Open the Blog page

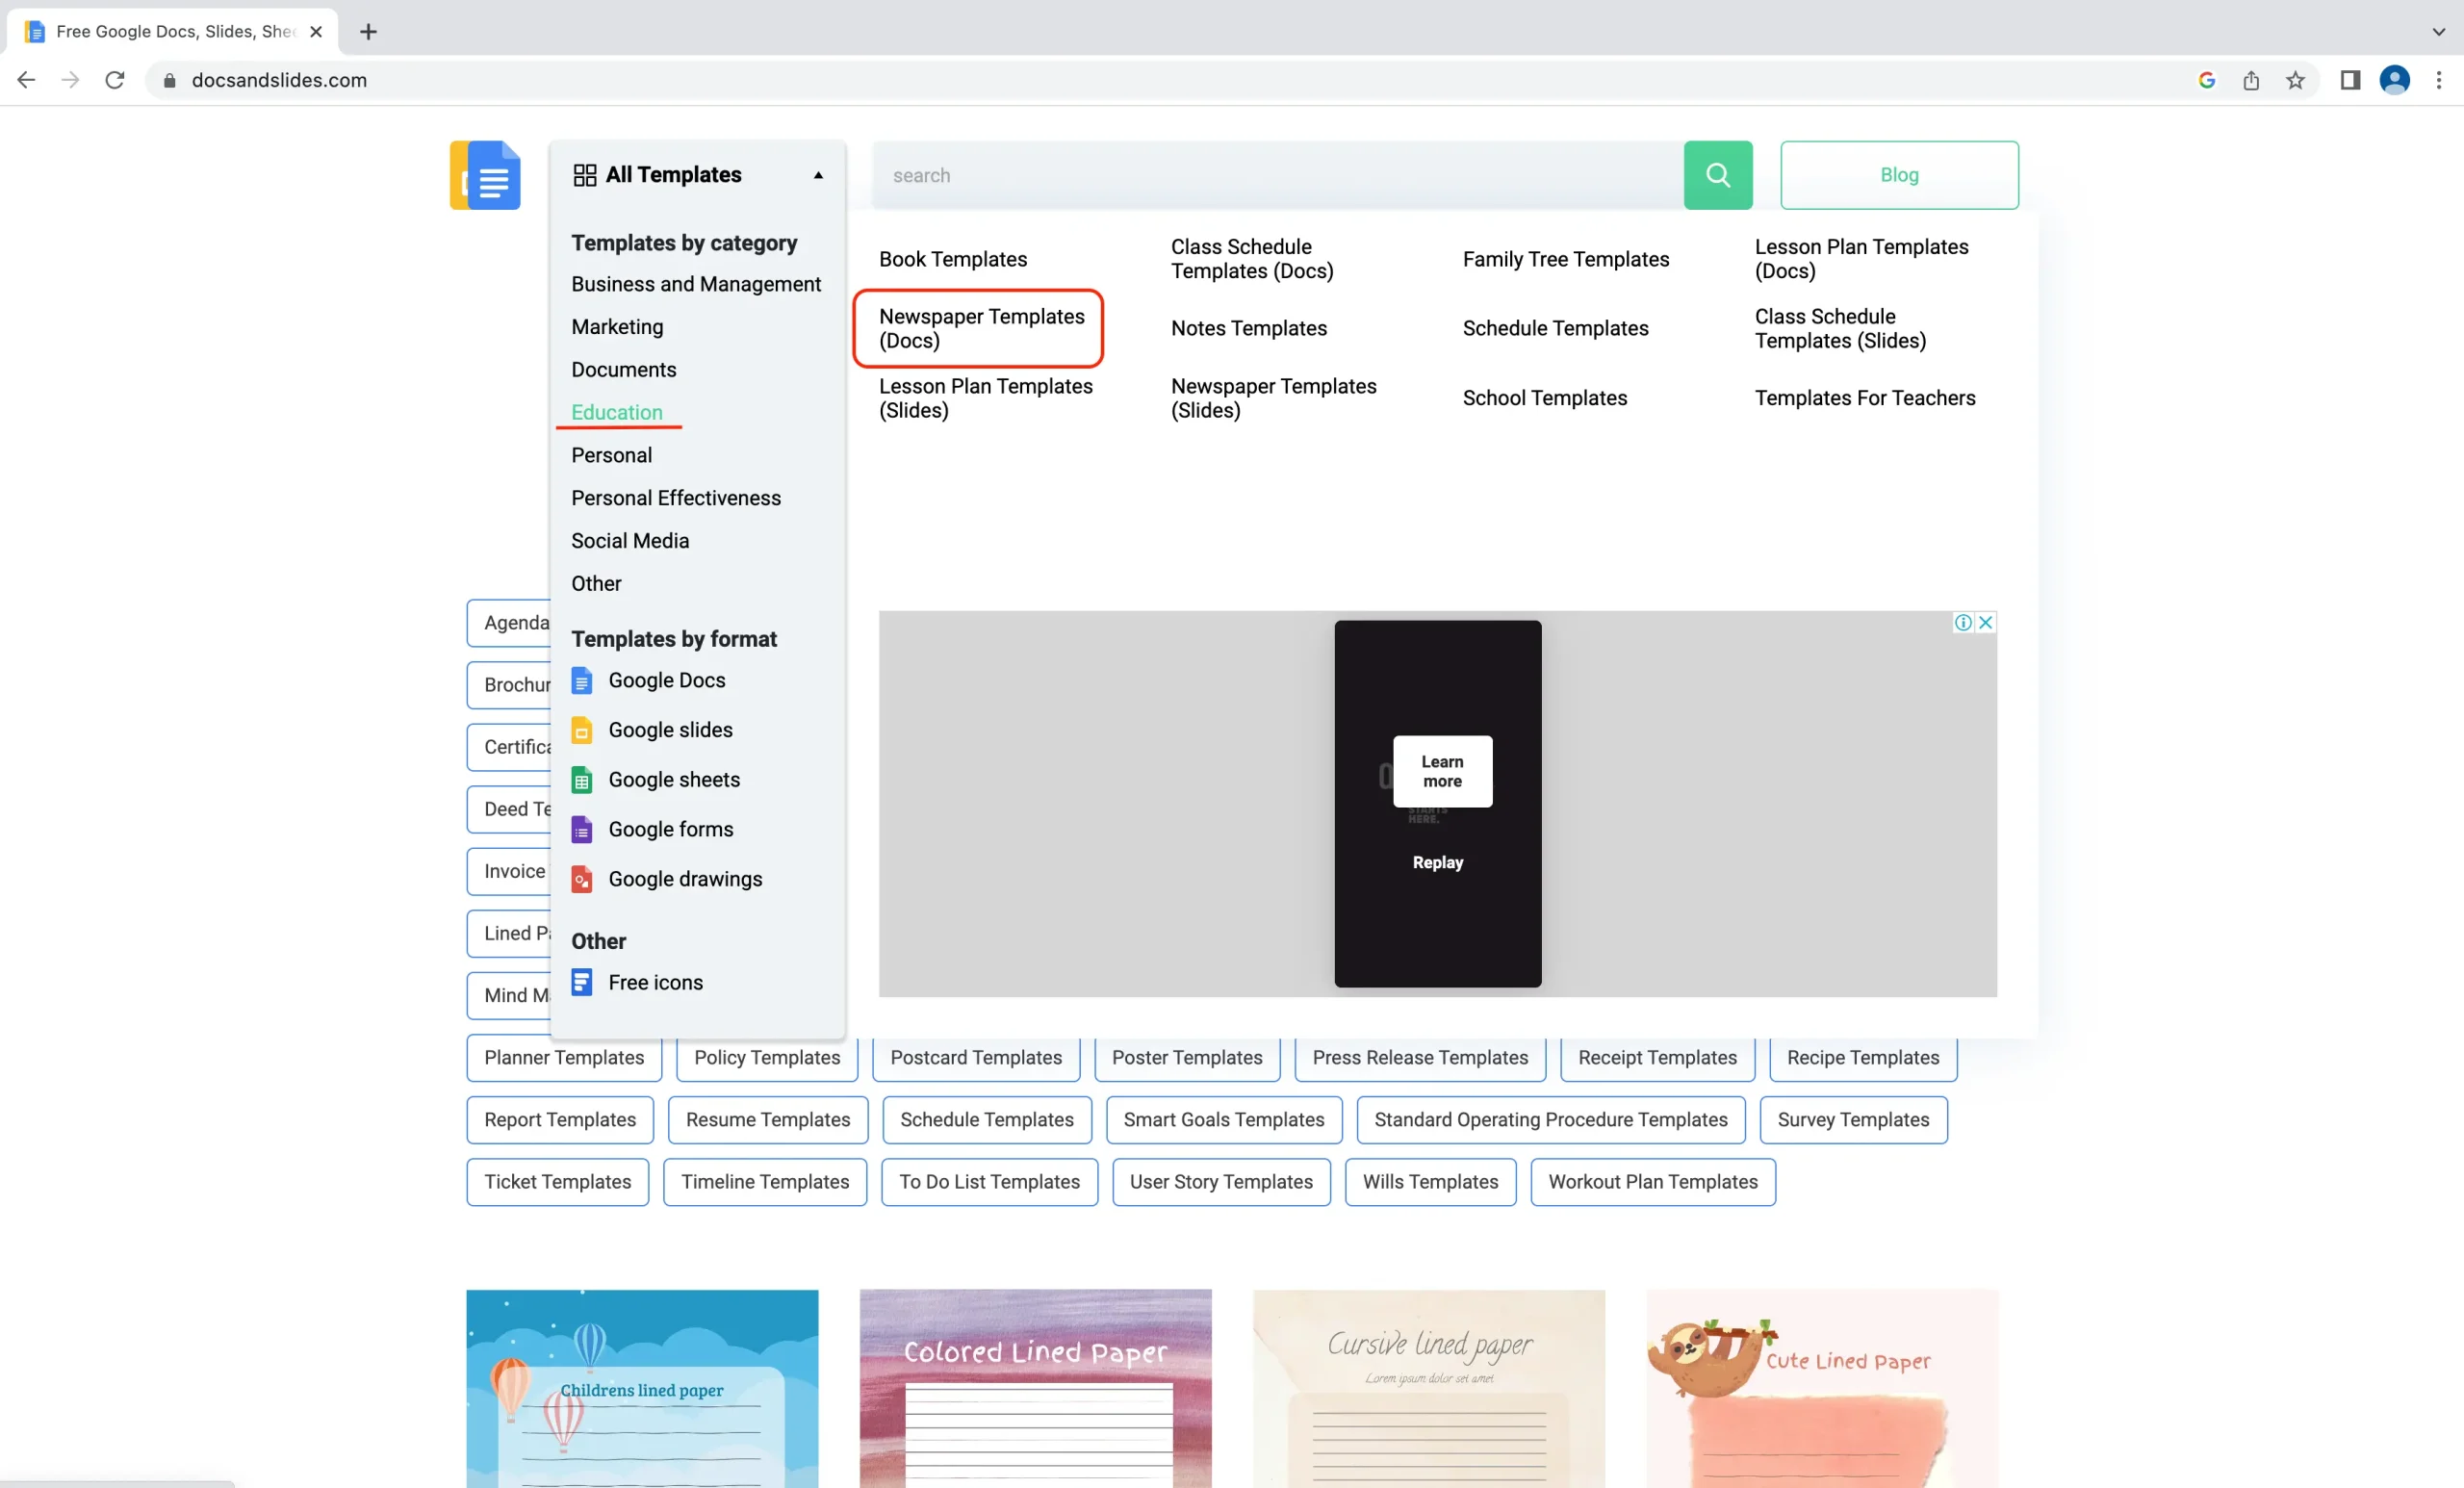(1898, 175)
